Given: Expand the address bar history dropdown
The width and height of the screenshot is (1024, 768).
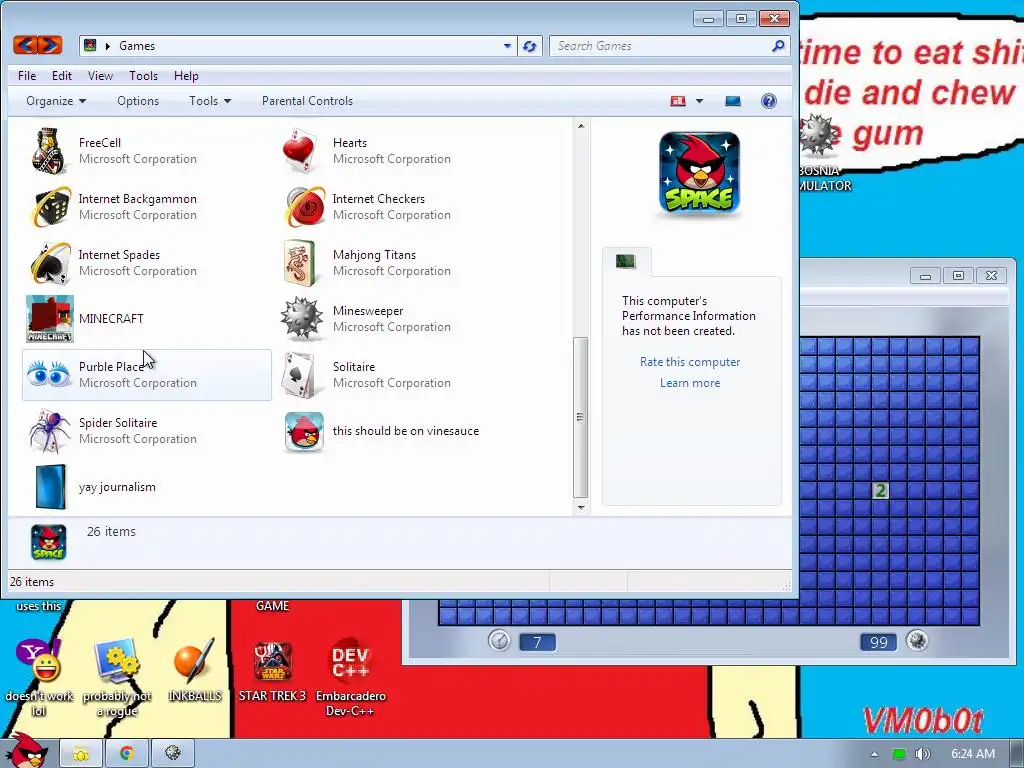Looking at the screenshot, I should [x=507, y=46].
